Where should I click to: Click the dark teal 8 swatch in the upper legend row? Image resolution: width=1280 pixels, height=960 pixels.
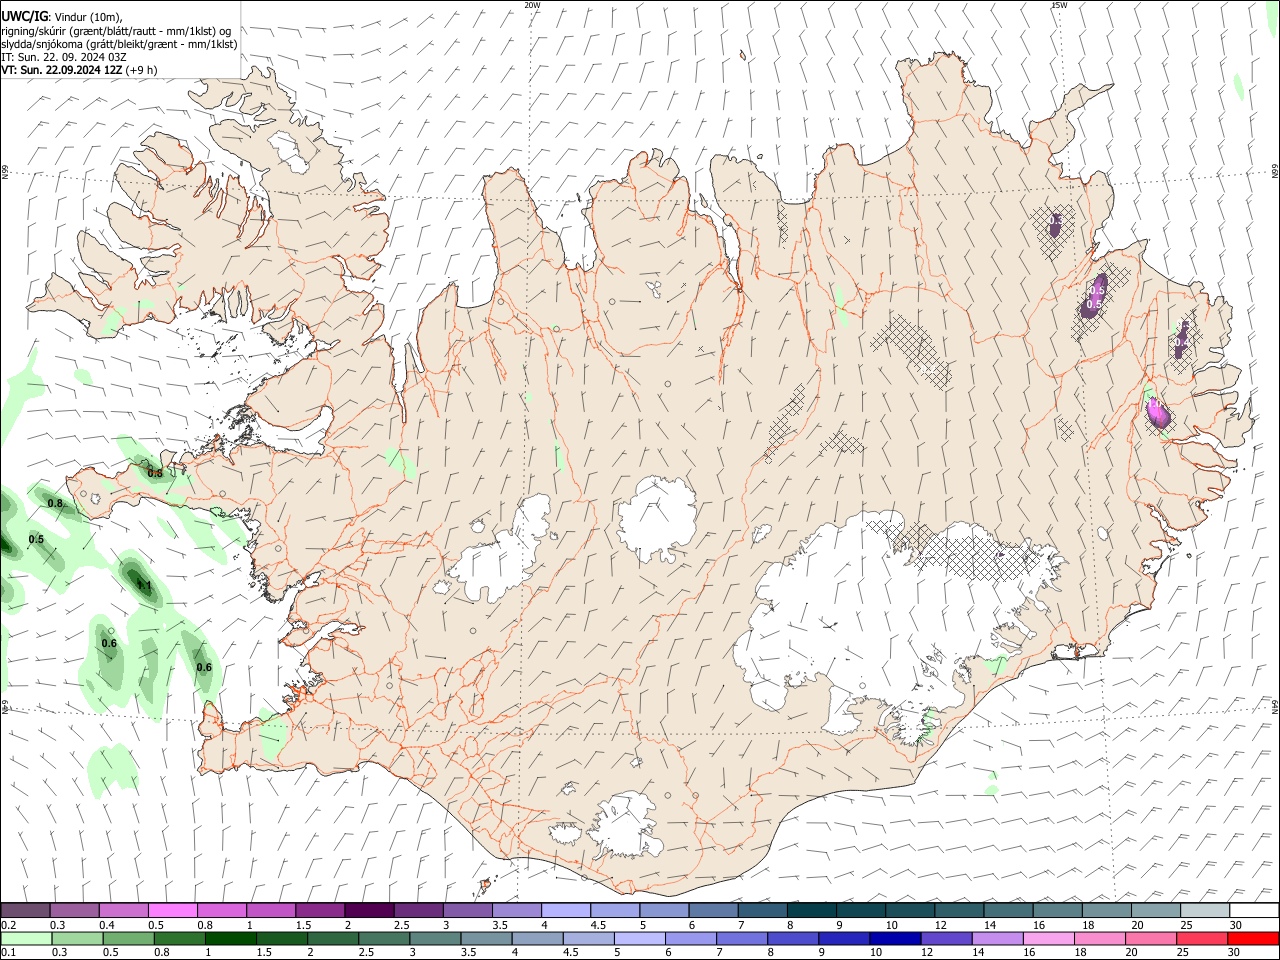click(x=811, y=910)
